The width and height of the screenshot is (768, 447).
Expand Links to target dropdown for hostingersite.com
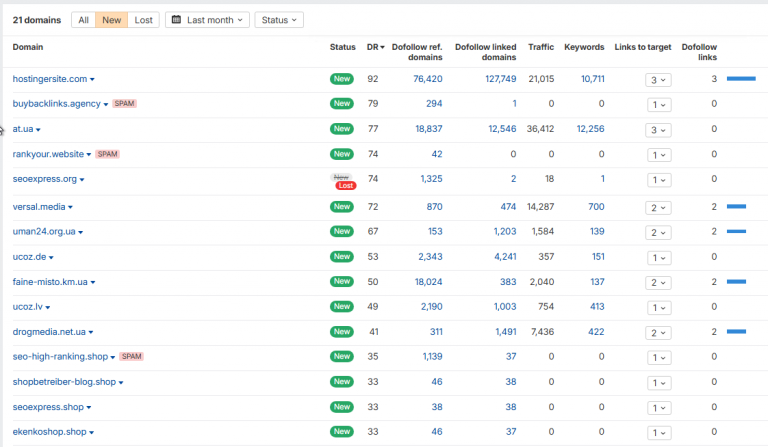658,80
